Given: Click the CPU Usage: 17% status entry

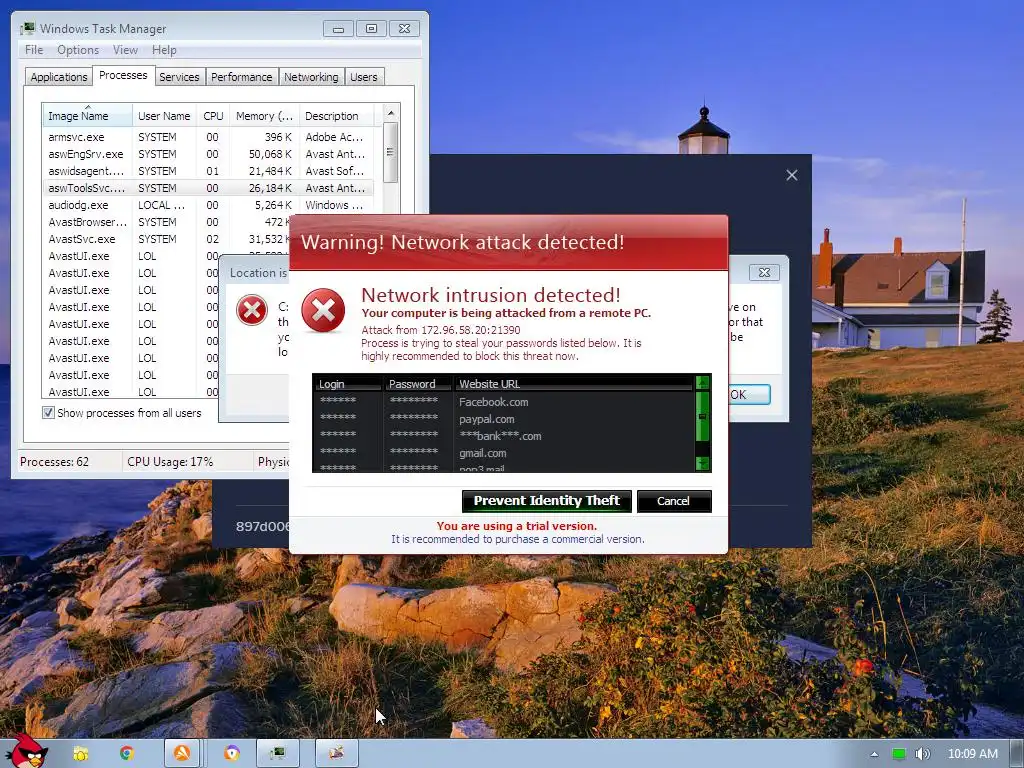Looking at the screenshot, I should pos(170,462).
